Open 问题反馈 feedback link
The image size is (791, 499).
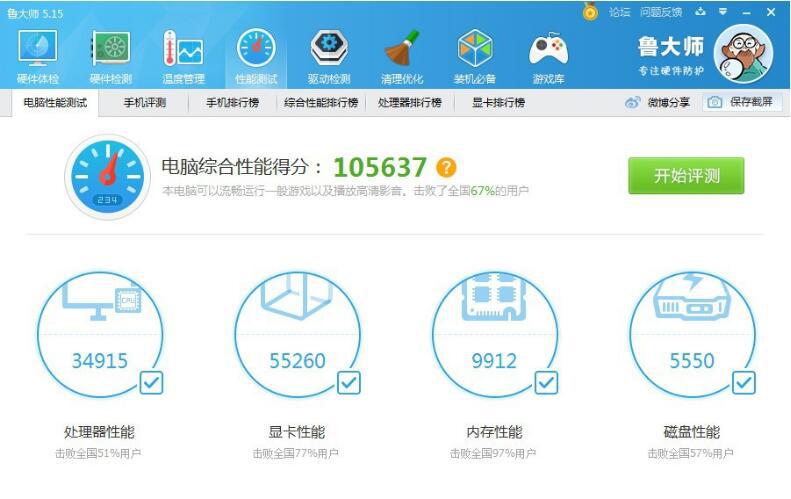tap(661, 12)
